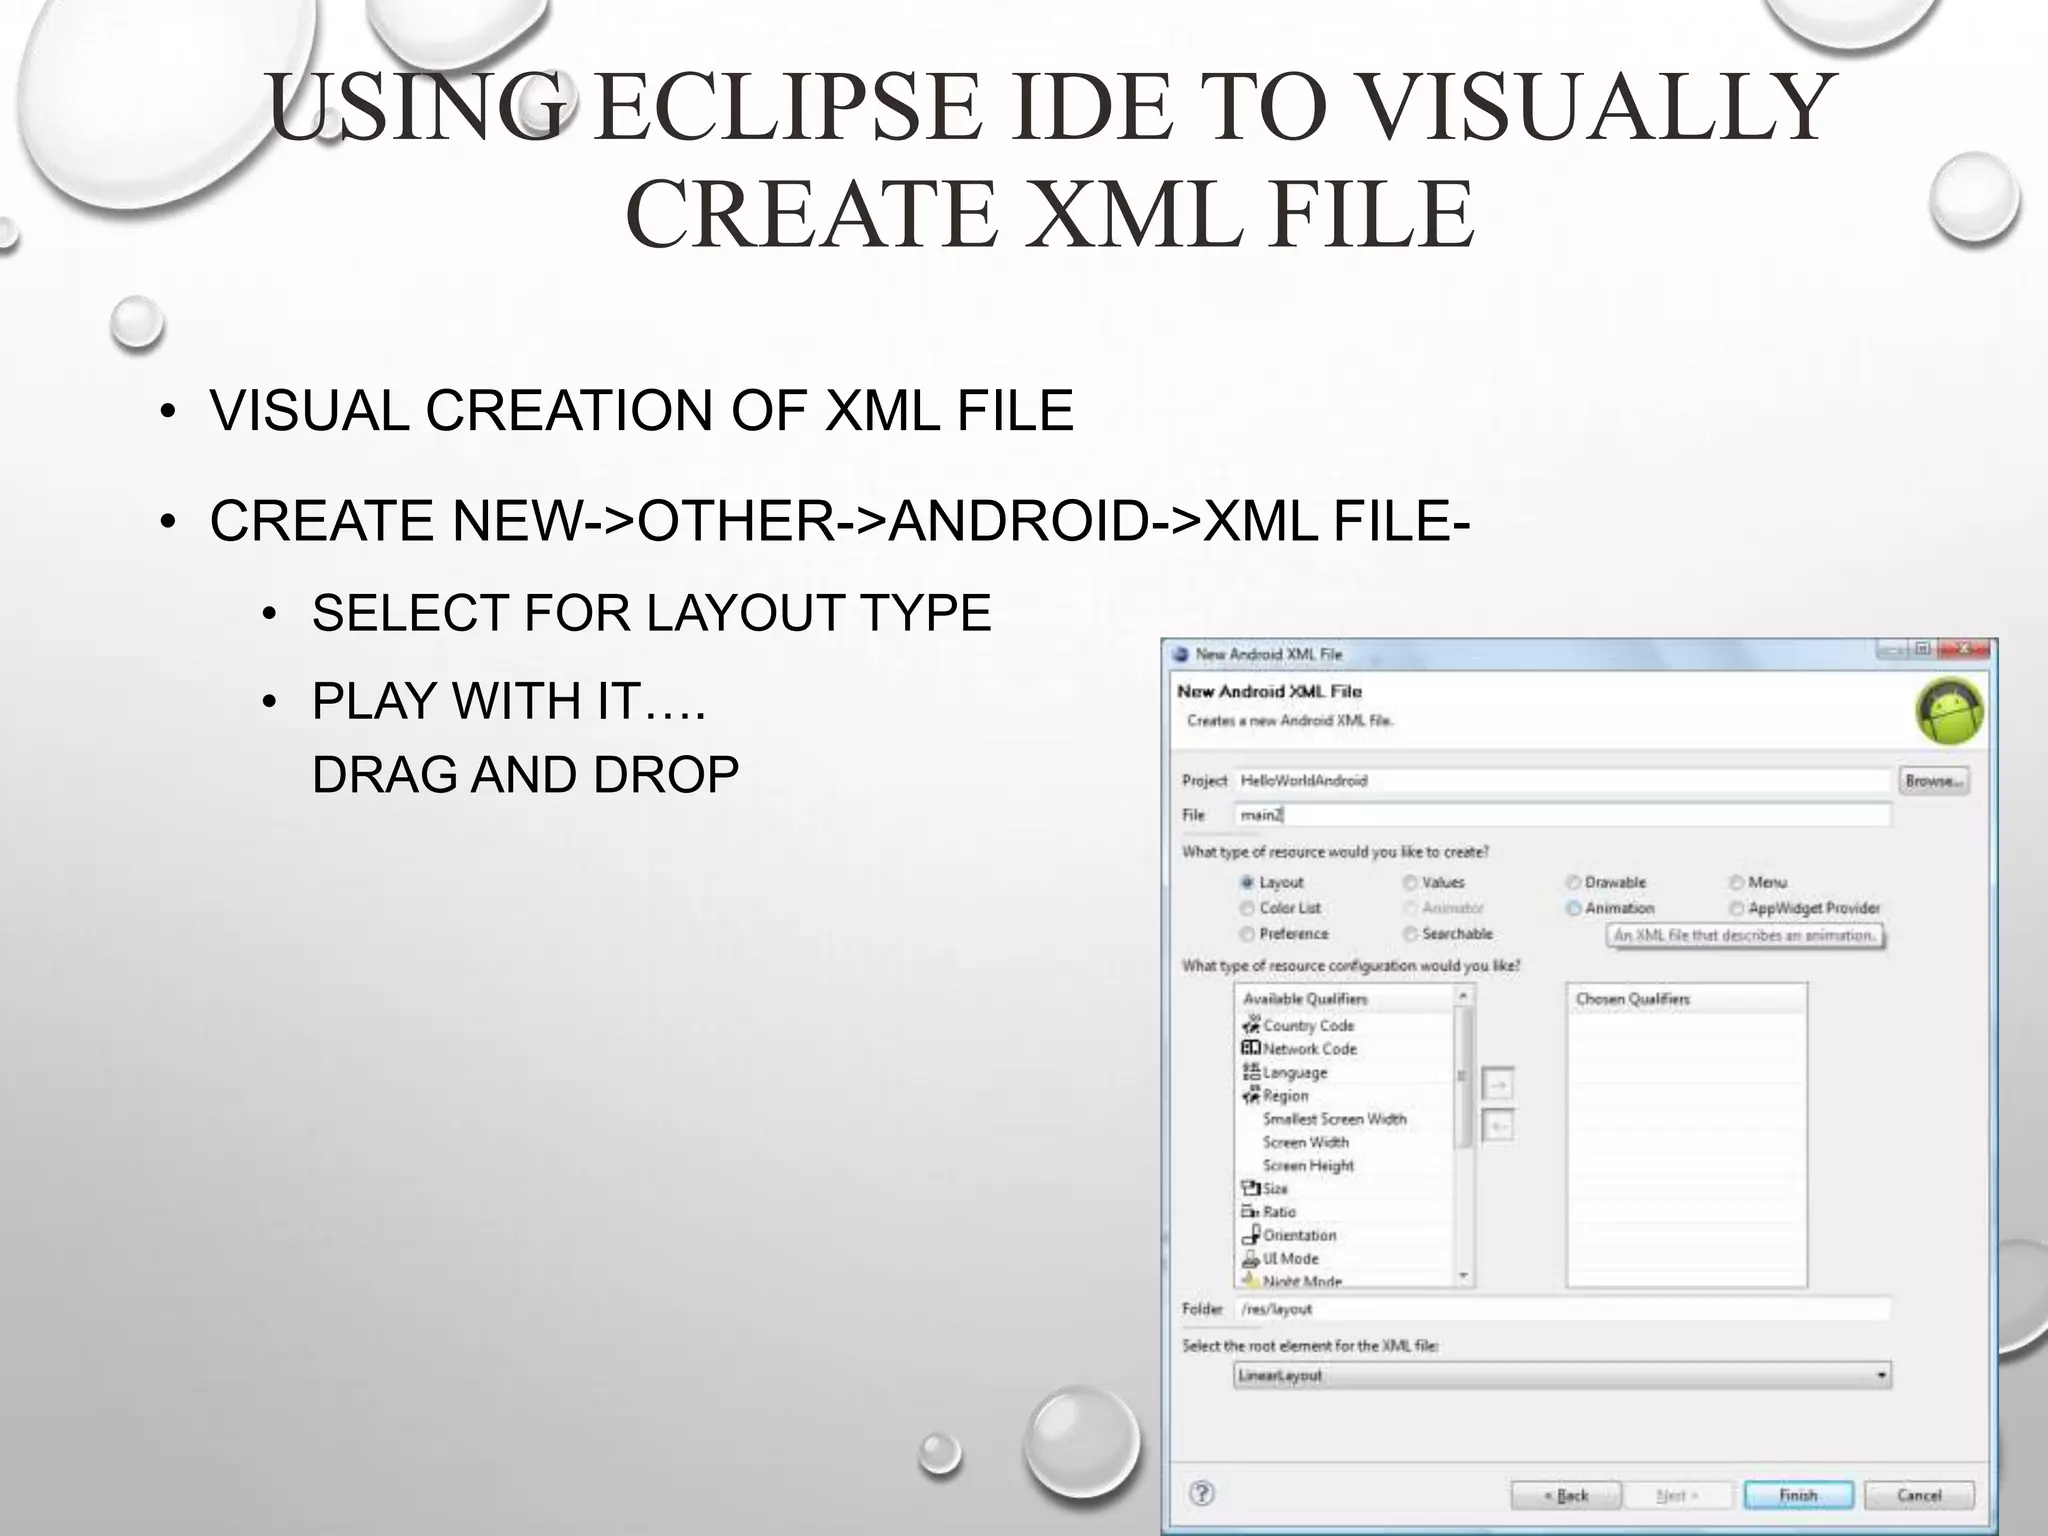Click qualifiers list scroll up arrow
The height and width of the screenshot is (1536, 2048).
click(1463, 996)
